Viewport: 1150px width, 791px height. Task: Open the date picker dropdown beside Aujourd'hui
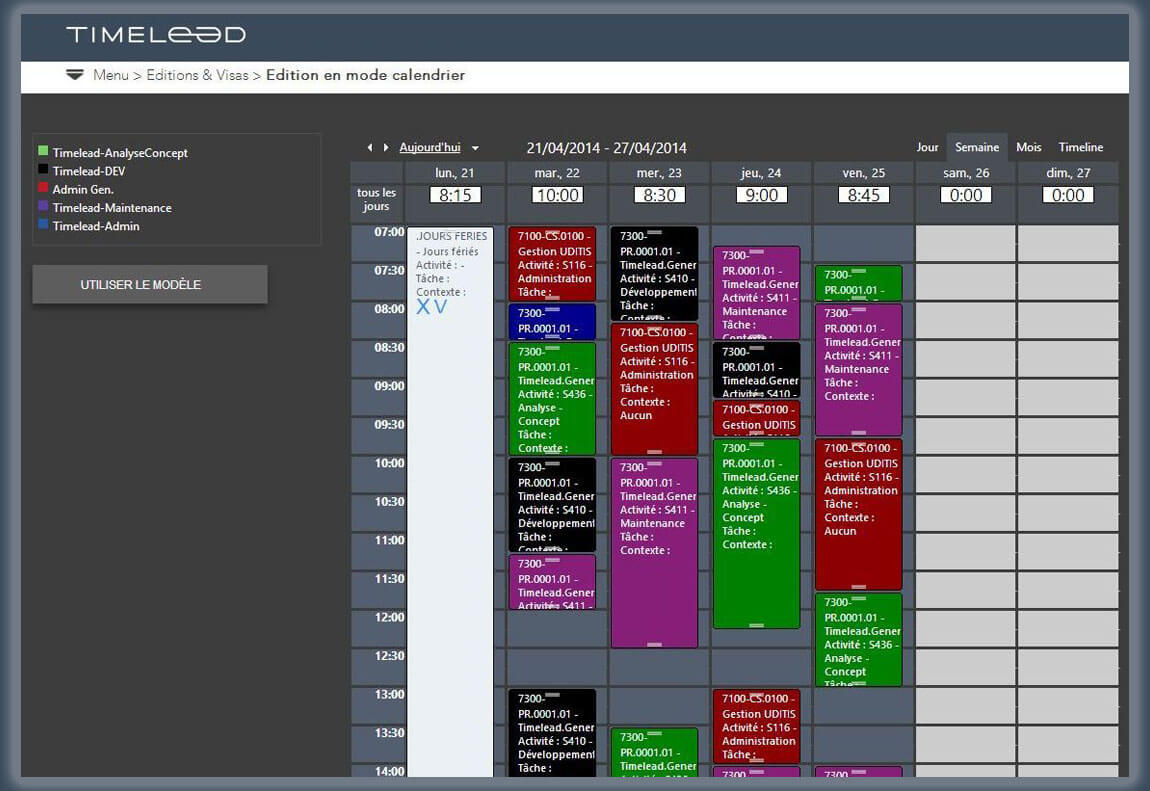[475, 148]
